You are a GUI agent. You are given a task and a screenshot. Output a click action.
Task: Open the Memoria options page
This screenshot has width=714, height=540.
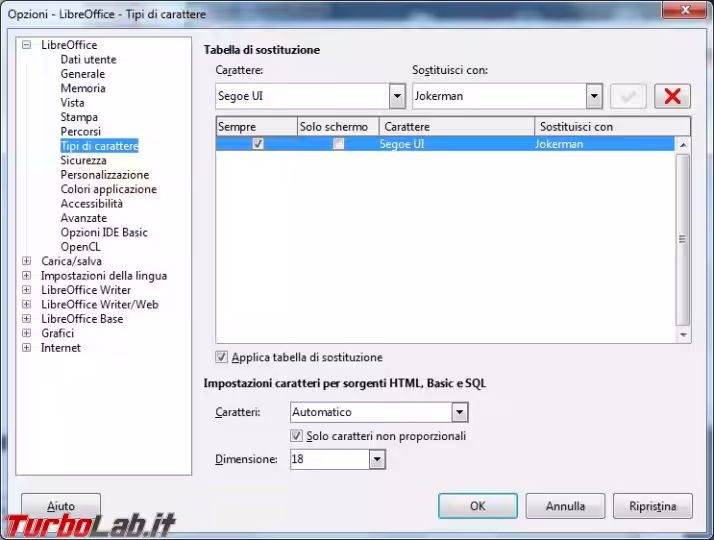(x=83, y=88)
